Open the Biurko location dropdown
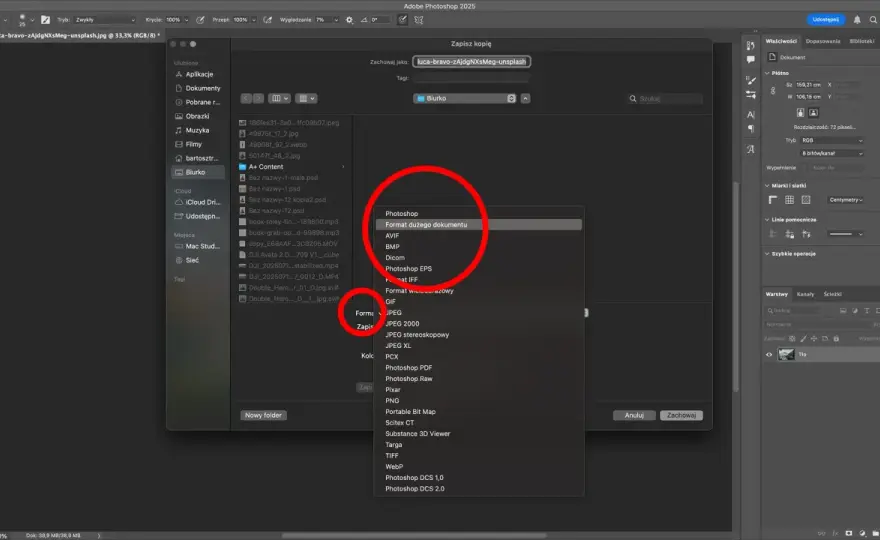Screen dimensions: 880x540 pyautogui.click(x=465, y=98)
